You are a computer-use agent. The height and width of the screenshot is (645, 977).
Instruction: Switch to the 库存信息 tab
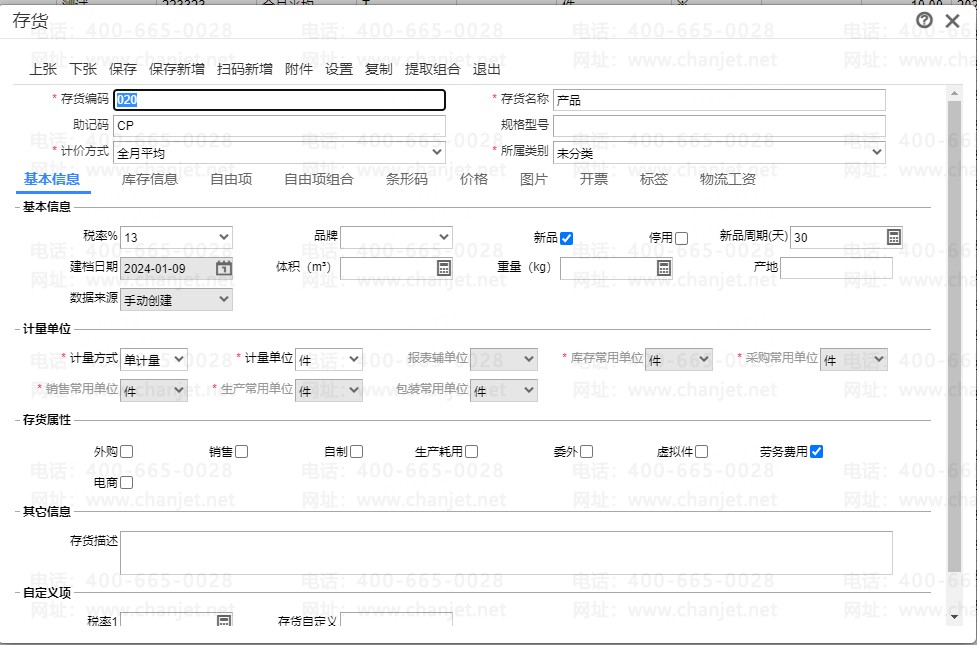pos(150,179)
